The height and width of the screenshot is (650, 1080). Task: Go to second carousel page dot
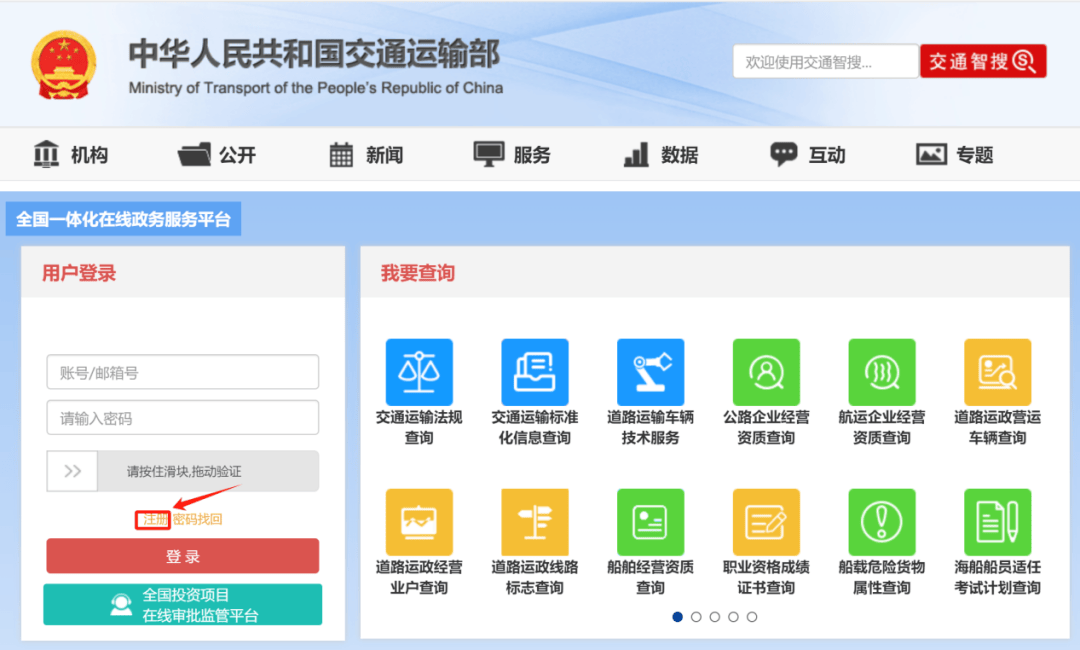696,617
